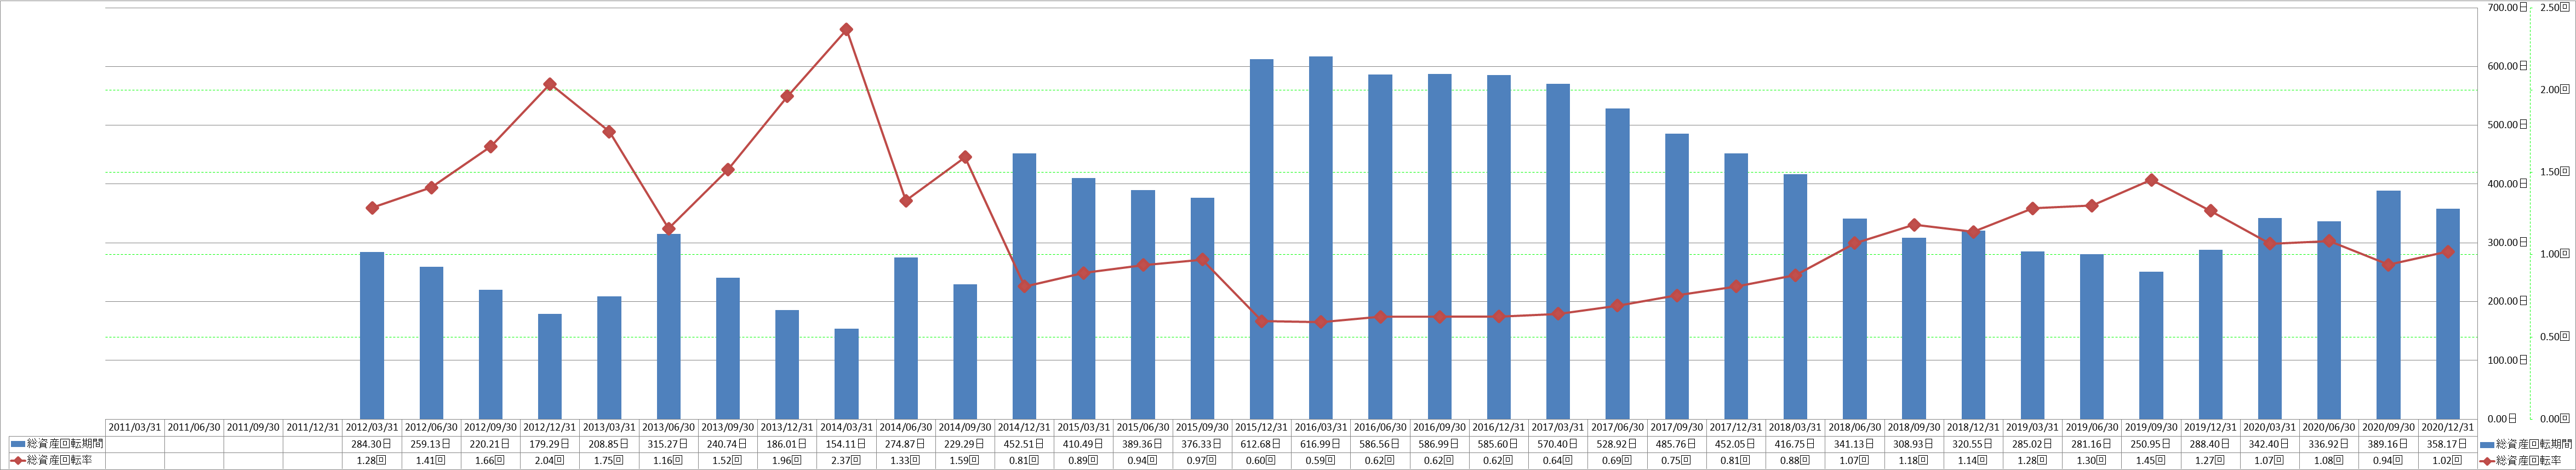The height and width of the screenshot is (470, 2576).
Task: Click the value 154.11日 in the table
Action: click(x=846, y=444)
